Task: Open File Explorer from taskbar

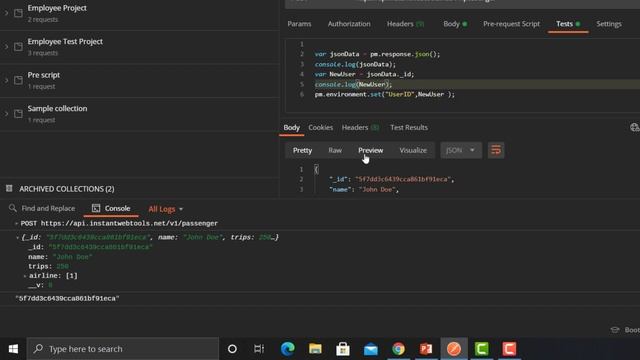Action: point(315,349)
